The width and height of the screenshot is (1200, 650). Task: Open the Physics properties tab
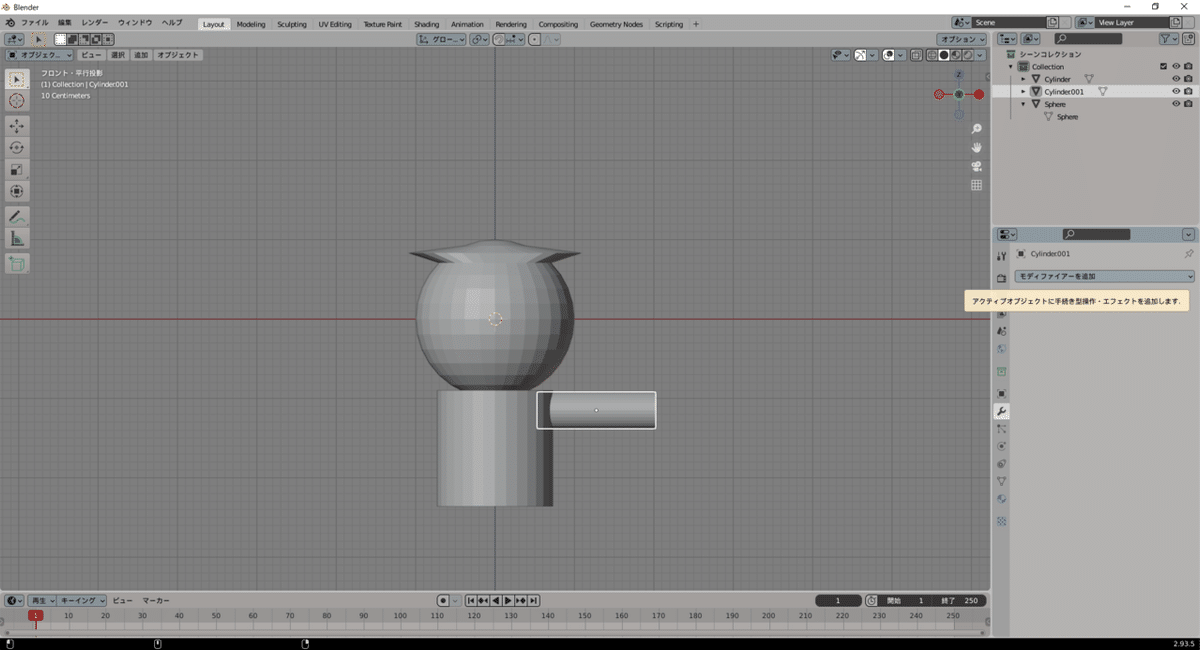(1001, 446)
